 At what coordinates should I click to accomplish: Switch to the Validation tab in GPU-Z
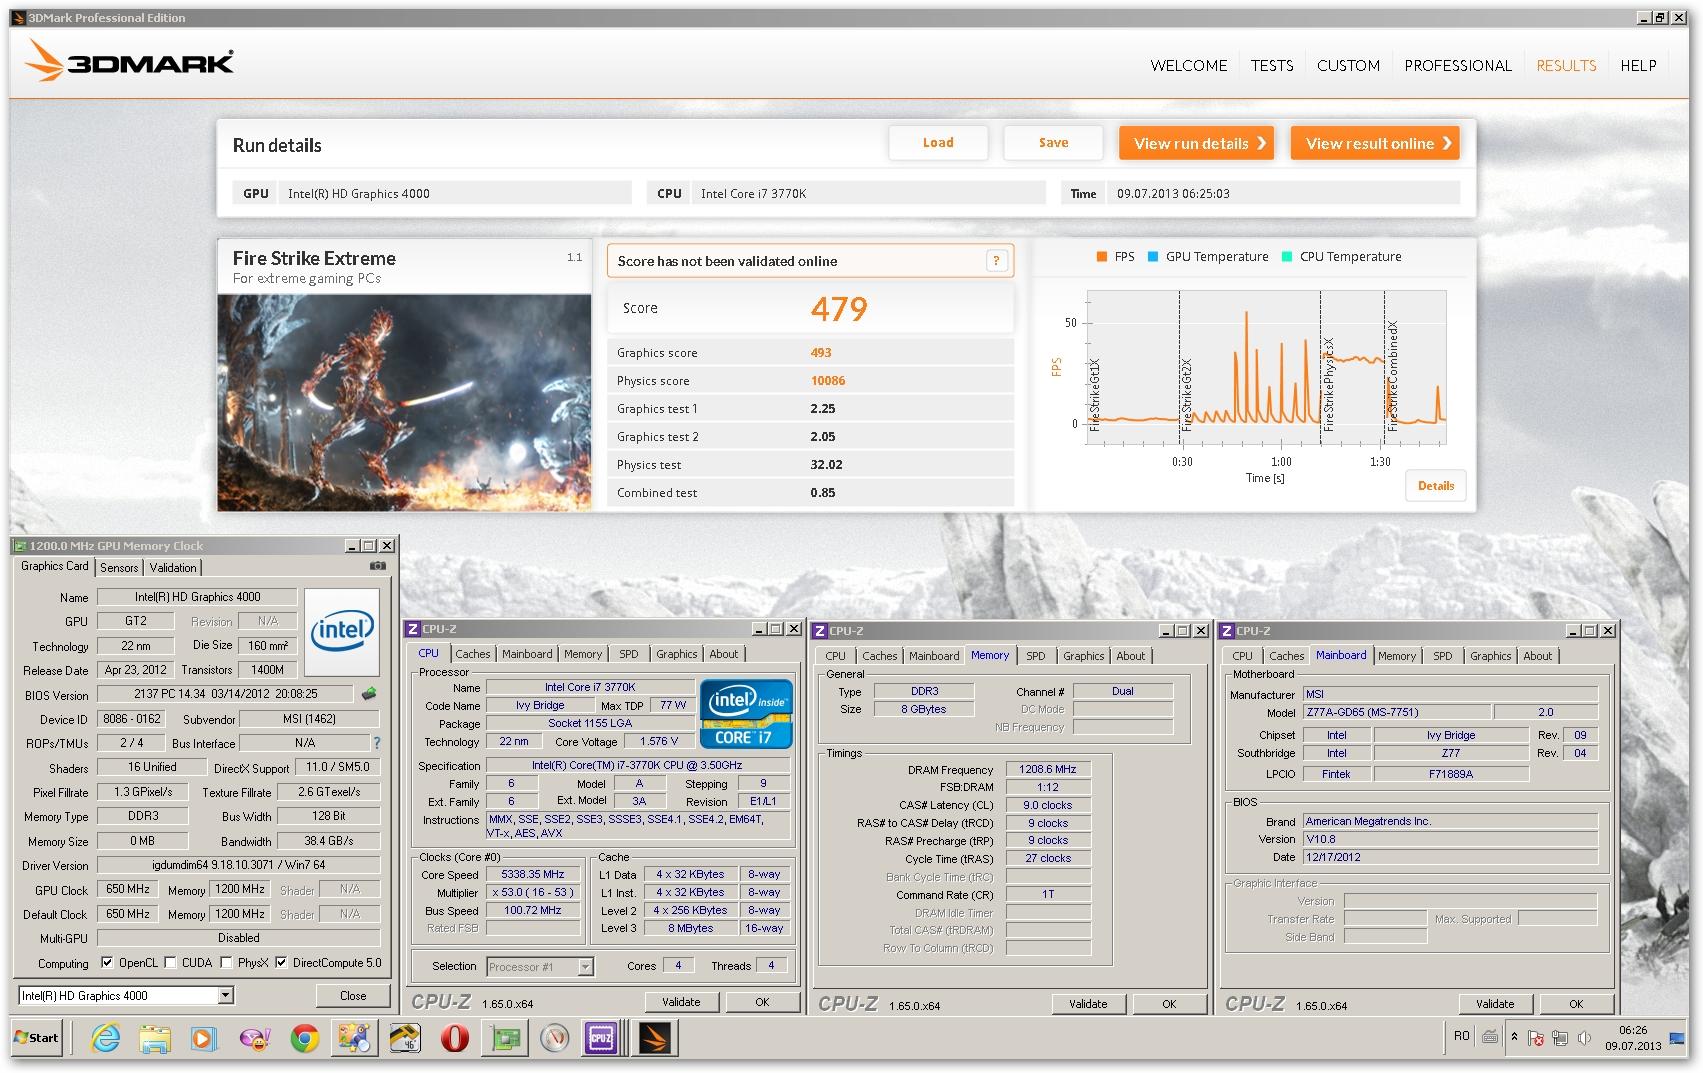[x=173, y=567]
